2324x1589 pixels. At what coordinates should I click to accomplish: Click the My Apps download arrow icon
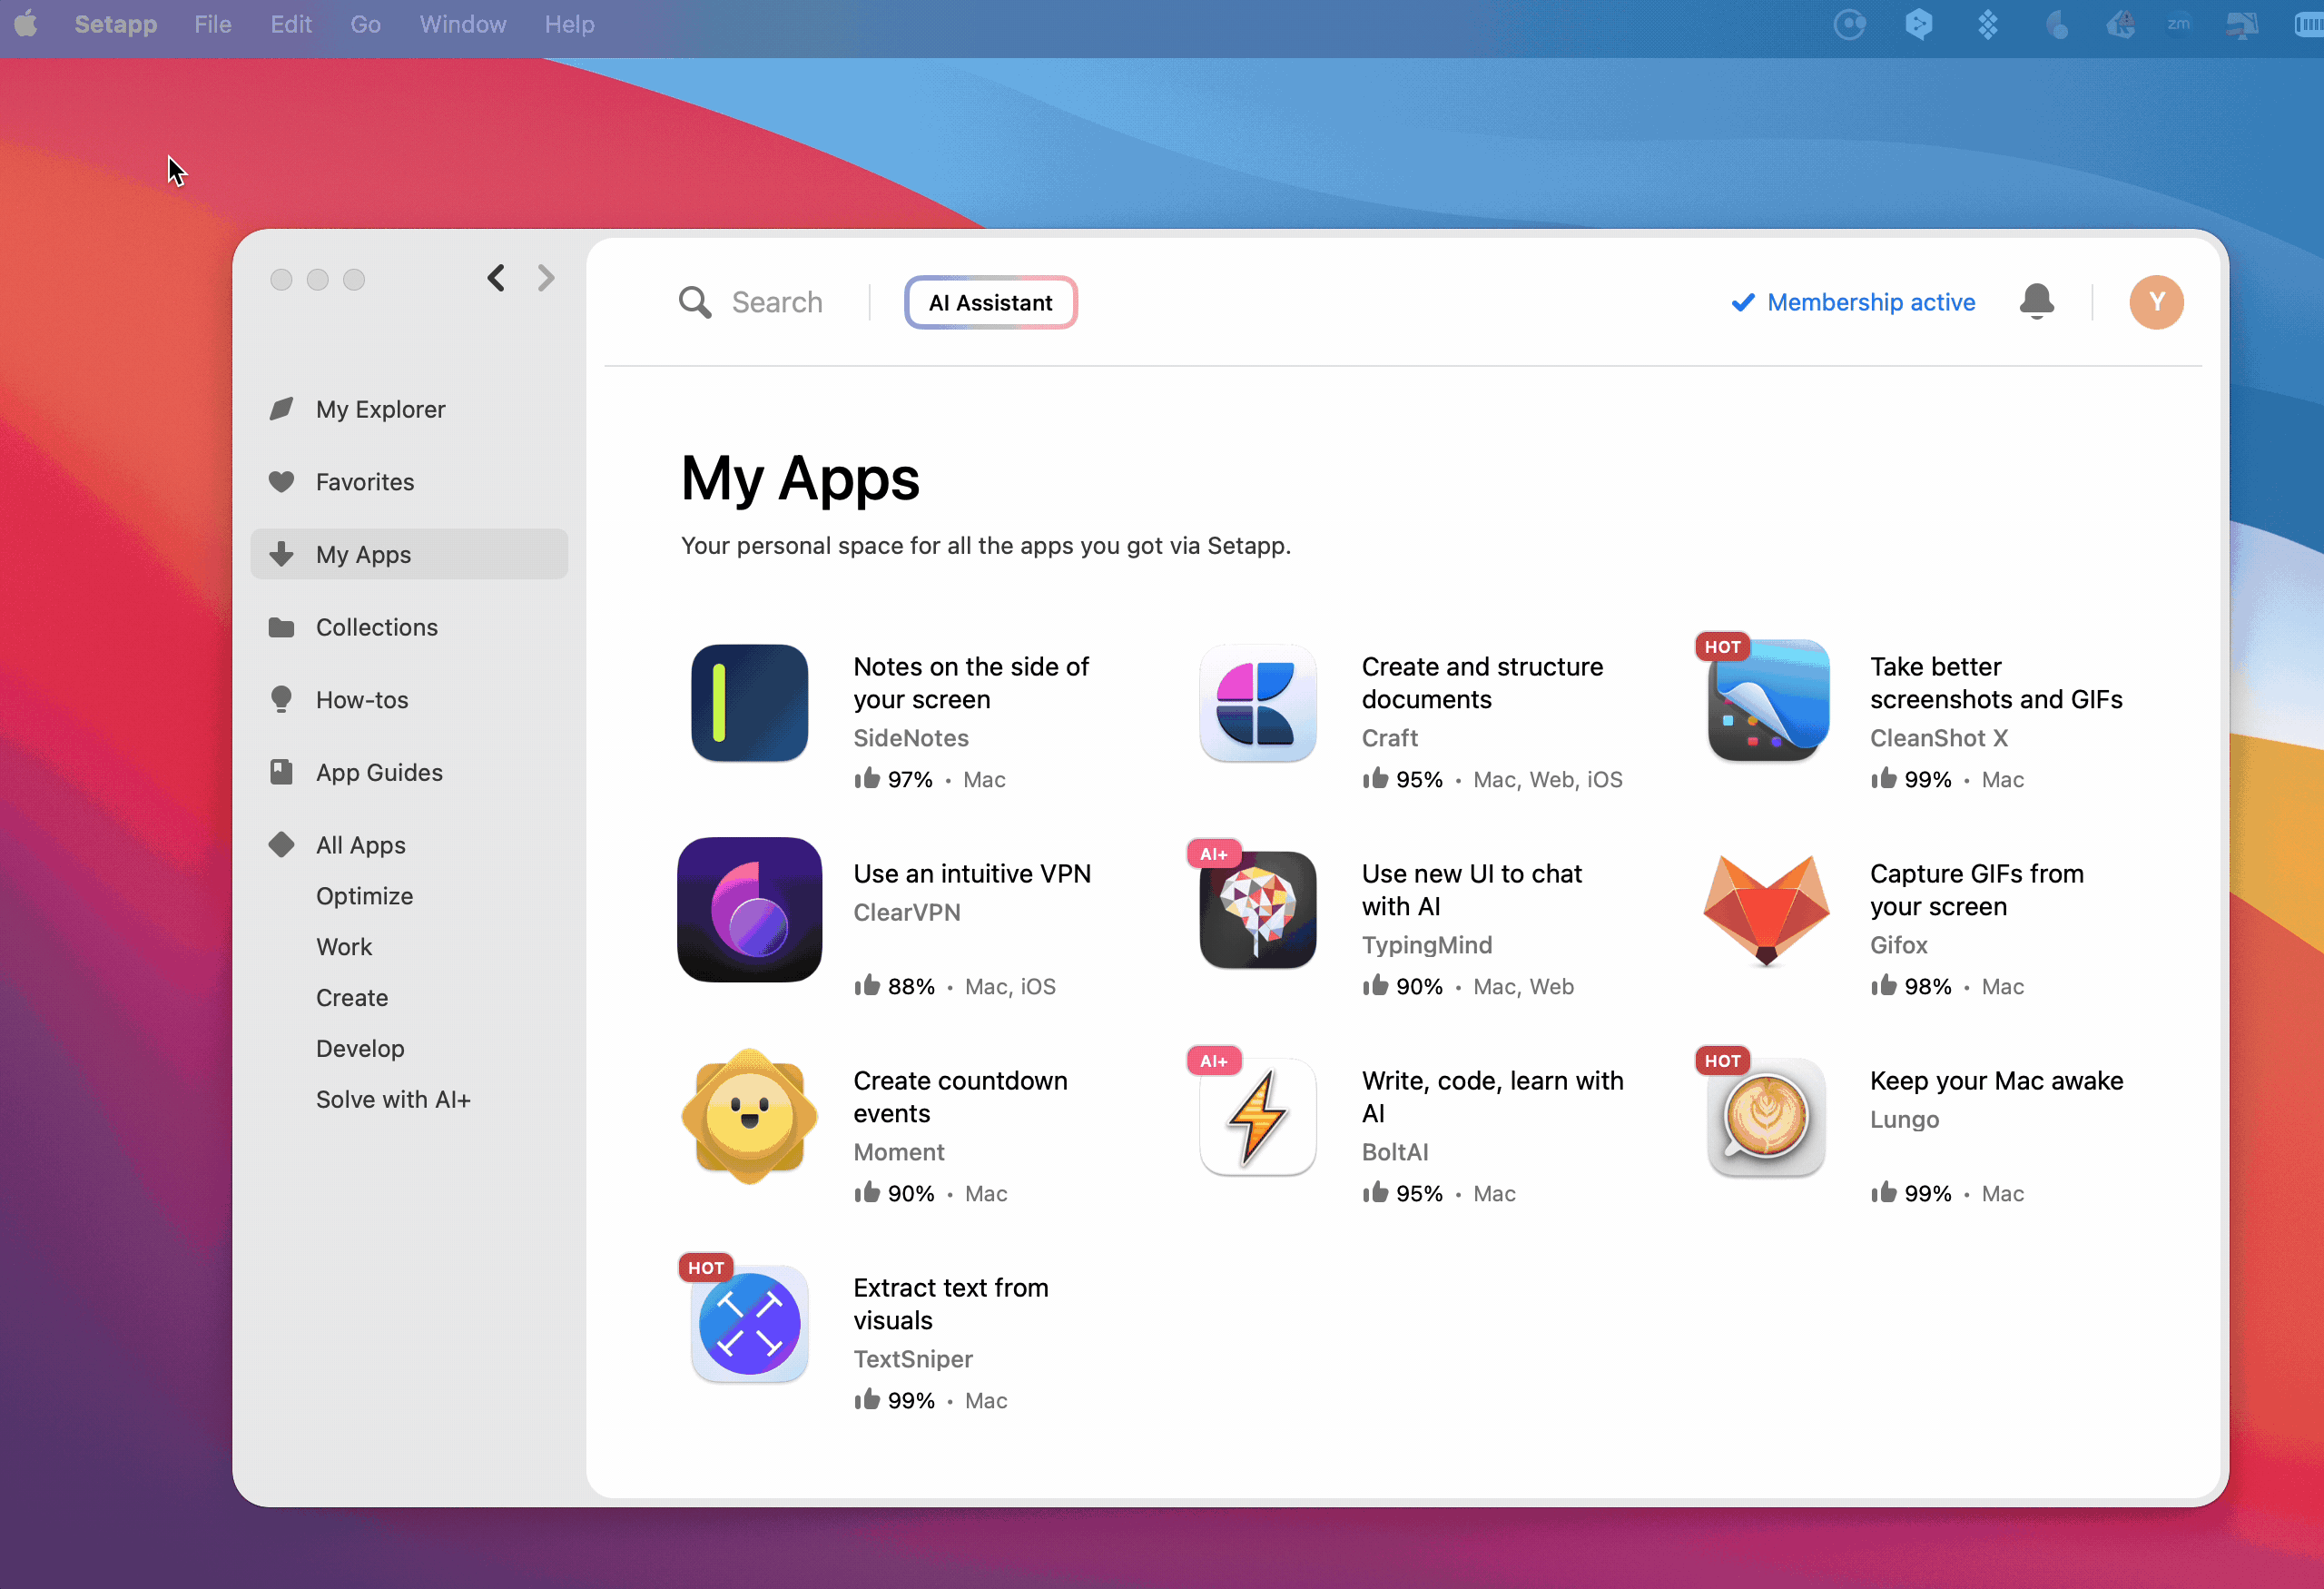282,554
